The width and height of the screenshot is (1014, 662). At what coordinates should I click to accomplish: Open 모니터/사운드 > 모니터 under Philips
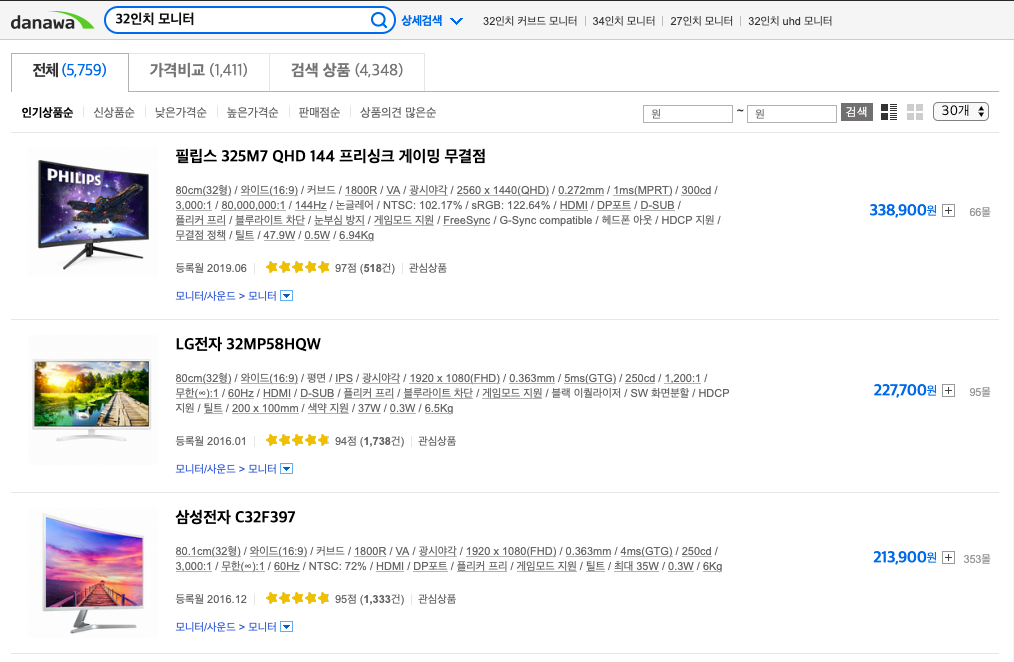[226, 295]
